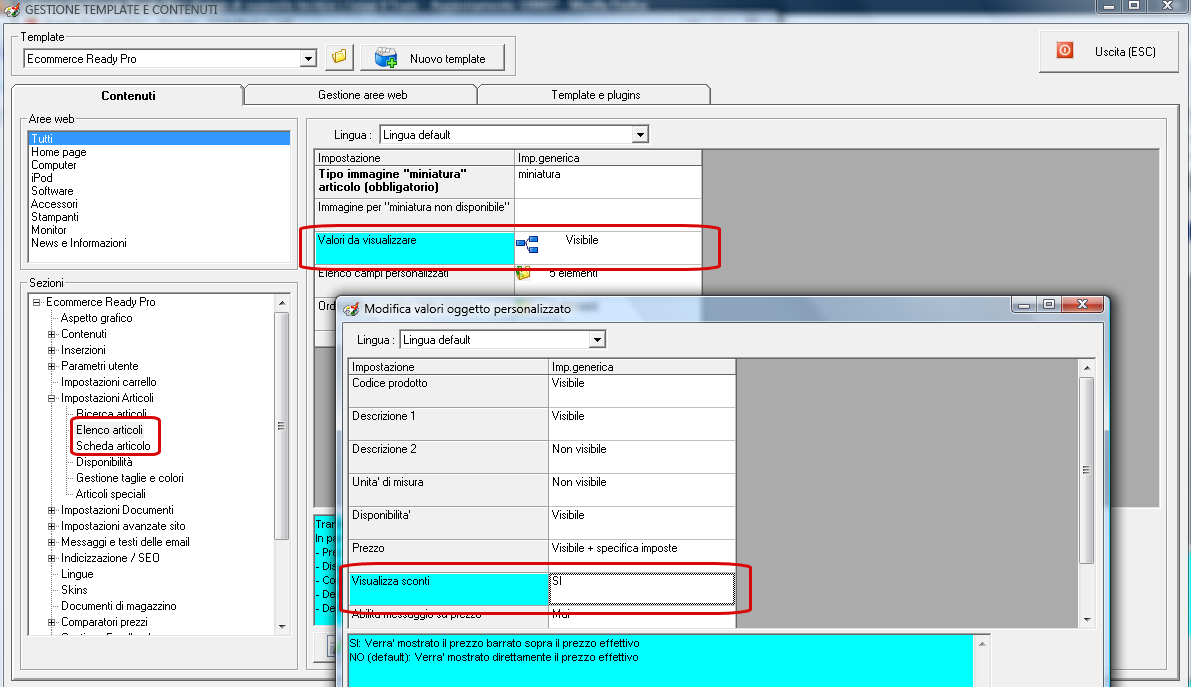Click the yellow folder icon beside template dropdown
Image resolution: width=1191 pixels, height=687 pixels.
coord(339,57)
